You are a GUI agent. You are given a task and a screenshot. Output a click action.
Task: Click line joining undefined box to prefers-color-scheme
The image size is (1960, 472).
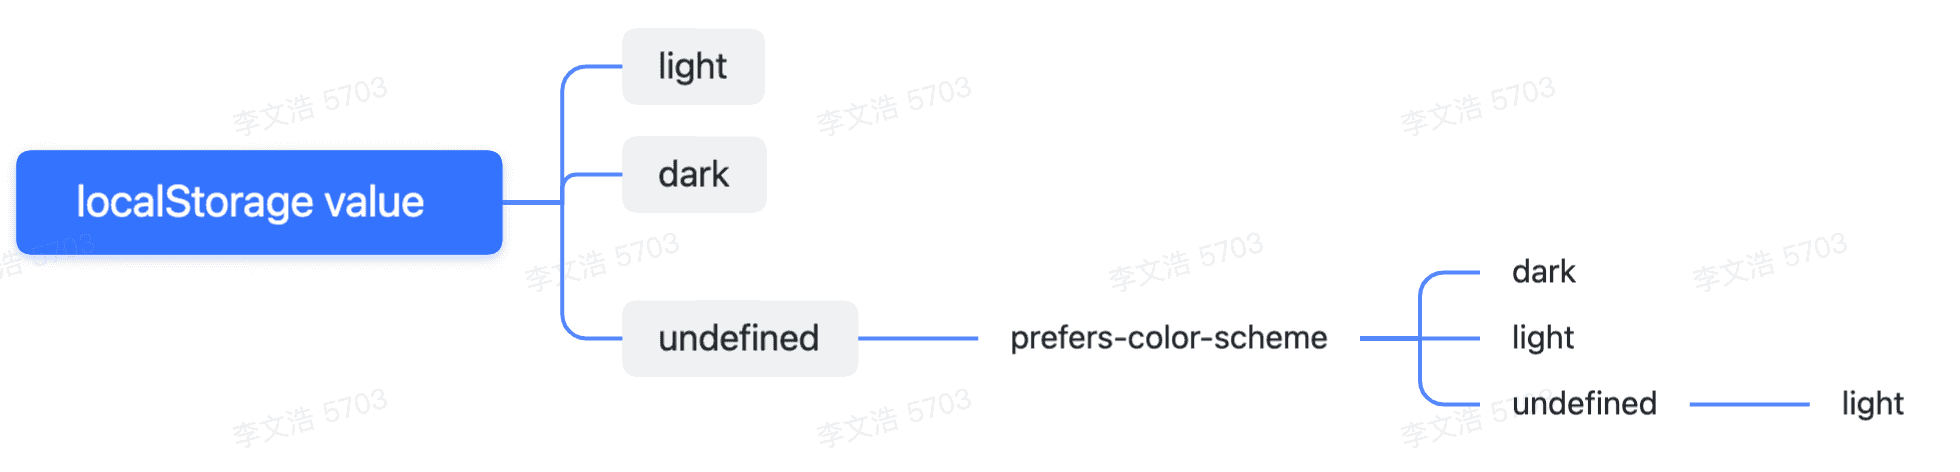pos(917,338)
